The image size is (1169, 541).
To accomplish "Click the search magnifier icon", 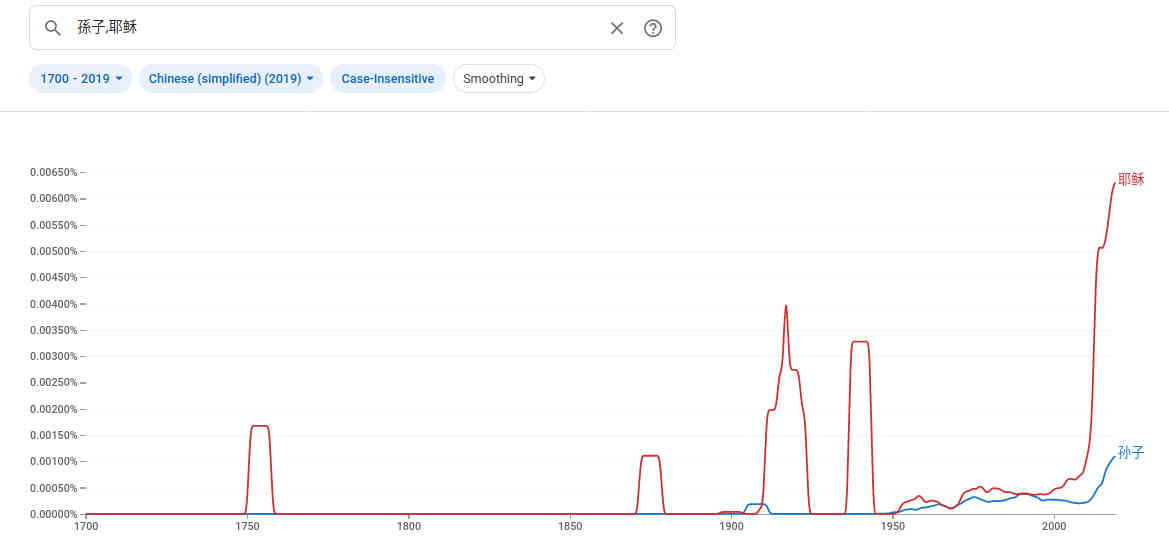I will click(x=53, y=28).
